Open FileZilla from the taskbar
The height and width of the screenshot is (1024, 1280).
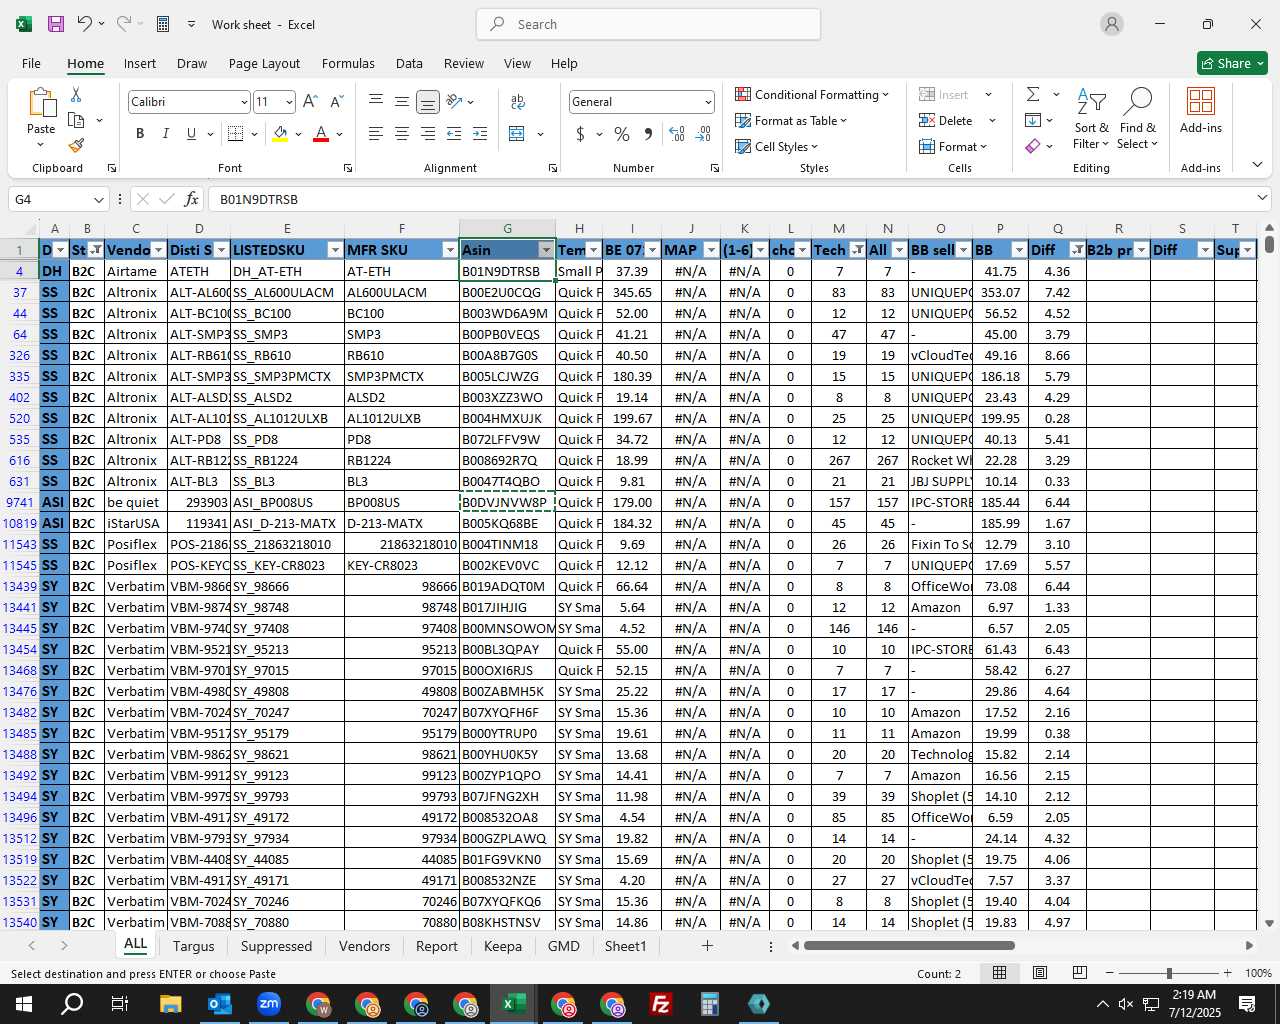click(661, 1004)
